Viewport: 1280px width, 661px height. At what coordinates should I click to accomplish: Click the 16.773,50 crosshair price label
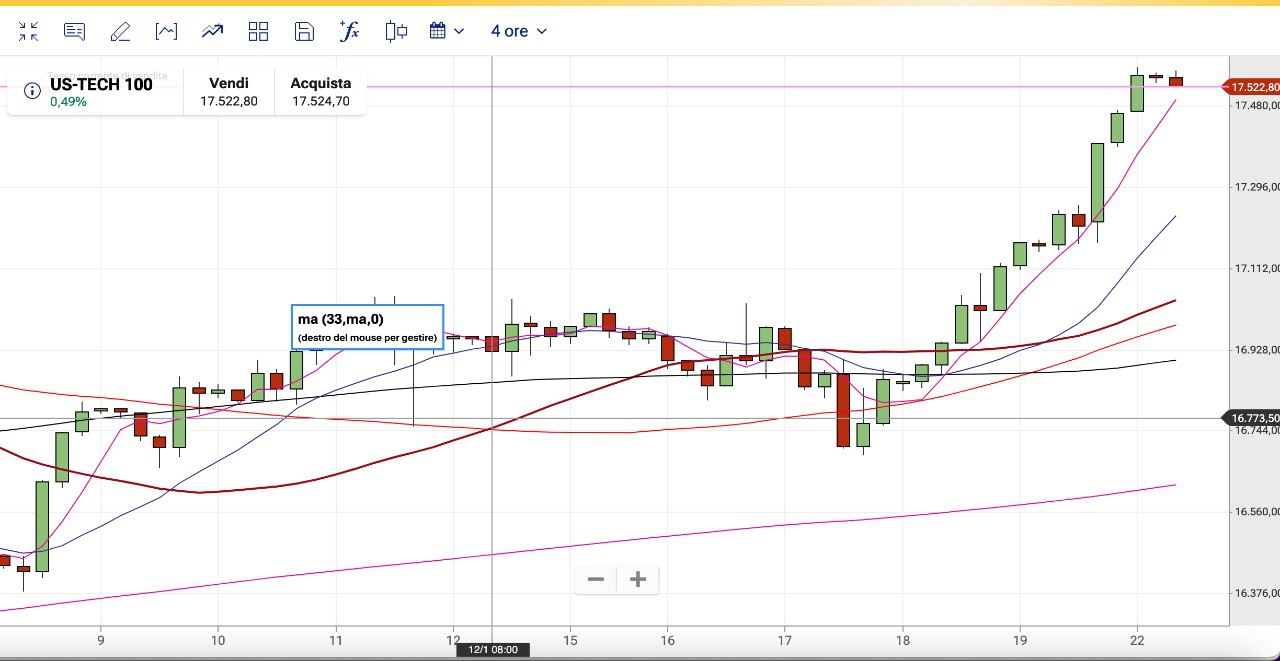click(x=1254, y=418)
